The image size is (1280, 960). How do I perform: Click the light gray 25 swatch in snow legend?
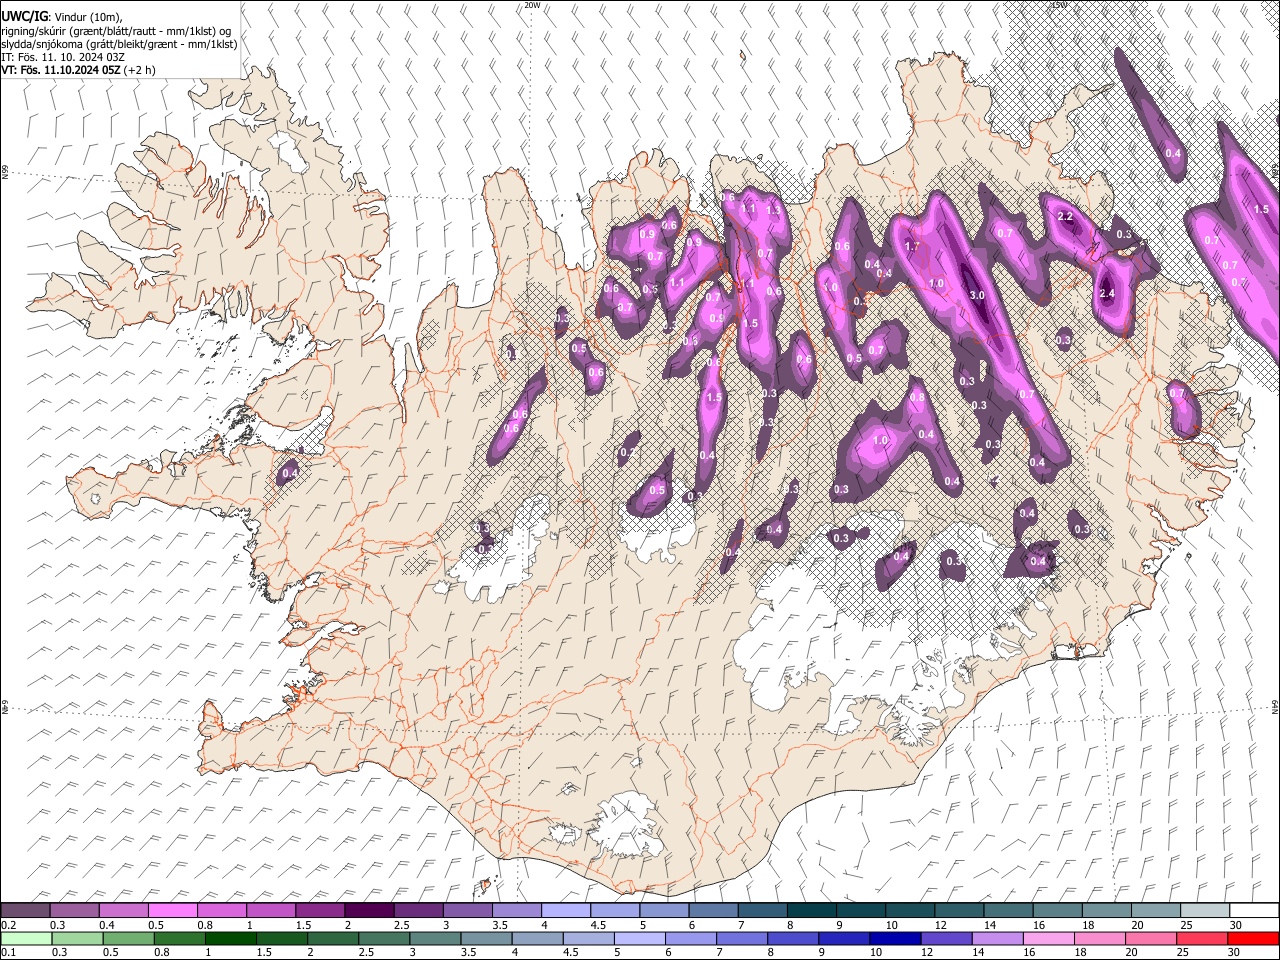point(1205,910)
